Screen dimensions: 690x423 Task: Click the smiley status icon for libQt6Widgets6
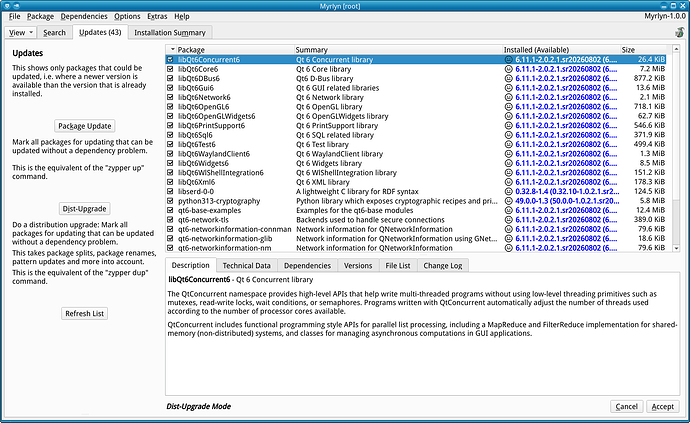[x=508, y=163]
